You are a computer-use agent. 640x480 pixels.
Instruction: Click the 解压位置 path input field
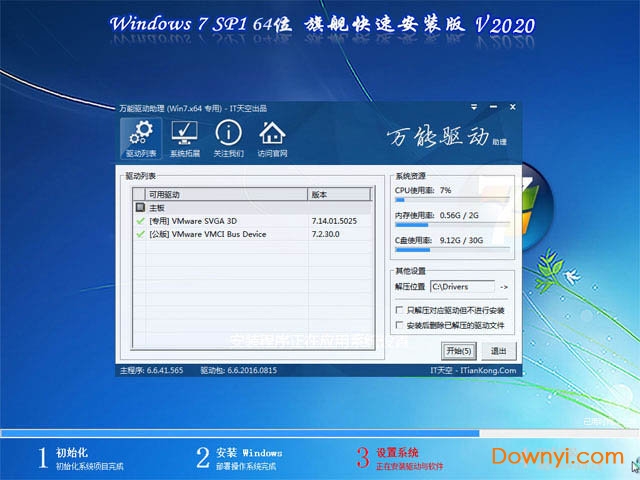pos(462,287)
